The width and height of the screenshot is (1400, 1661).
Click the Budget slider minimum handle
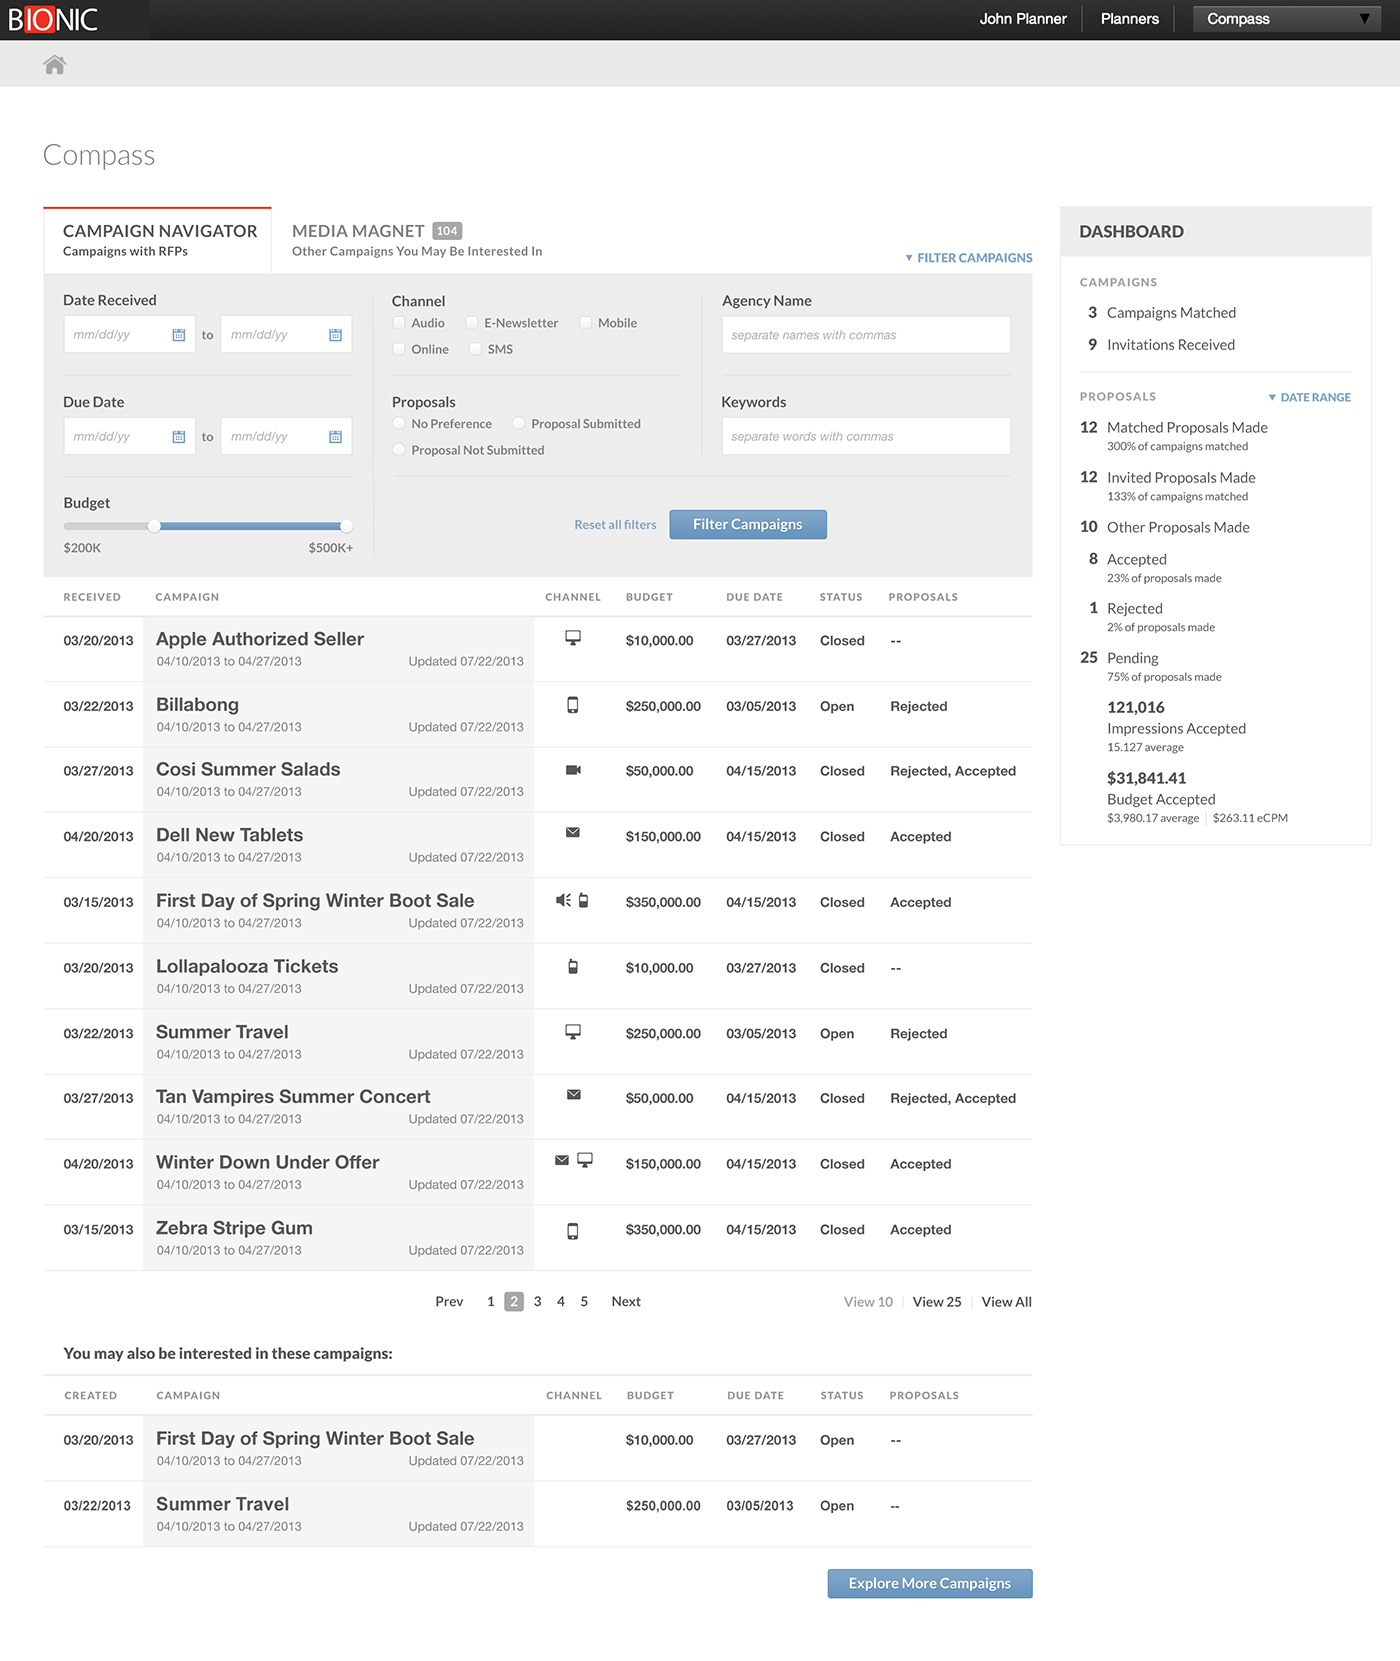pos(154,526)
